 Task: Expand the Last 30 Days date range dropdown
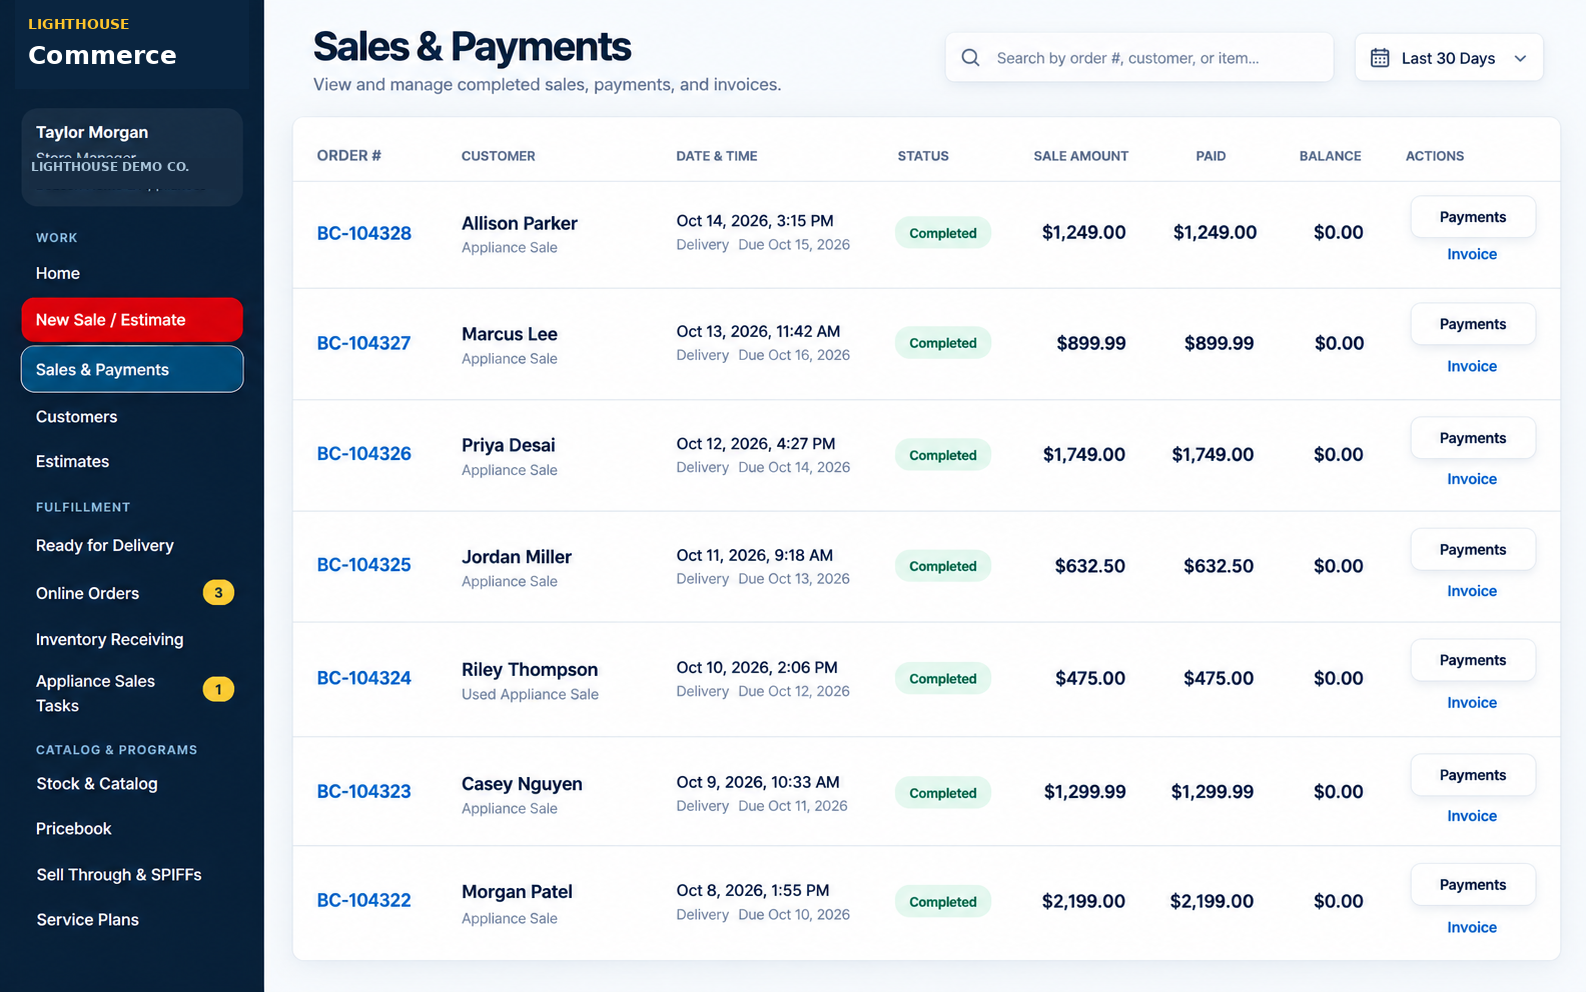pyautogui.click(x=1449, y=58)
